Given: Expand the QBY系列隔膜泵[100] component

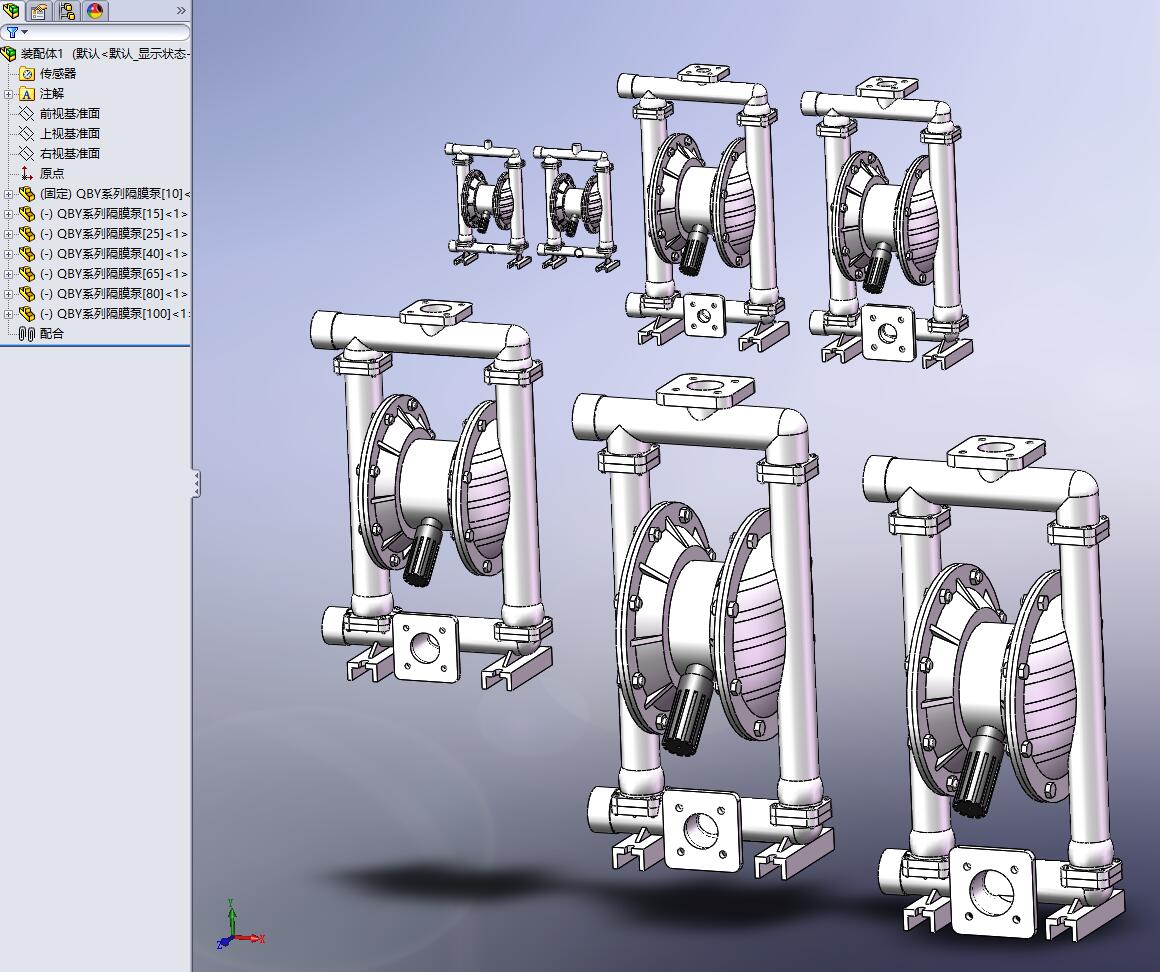Looking at the screenshot, I should click(8, 314).
